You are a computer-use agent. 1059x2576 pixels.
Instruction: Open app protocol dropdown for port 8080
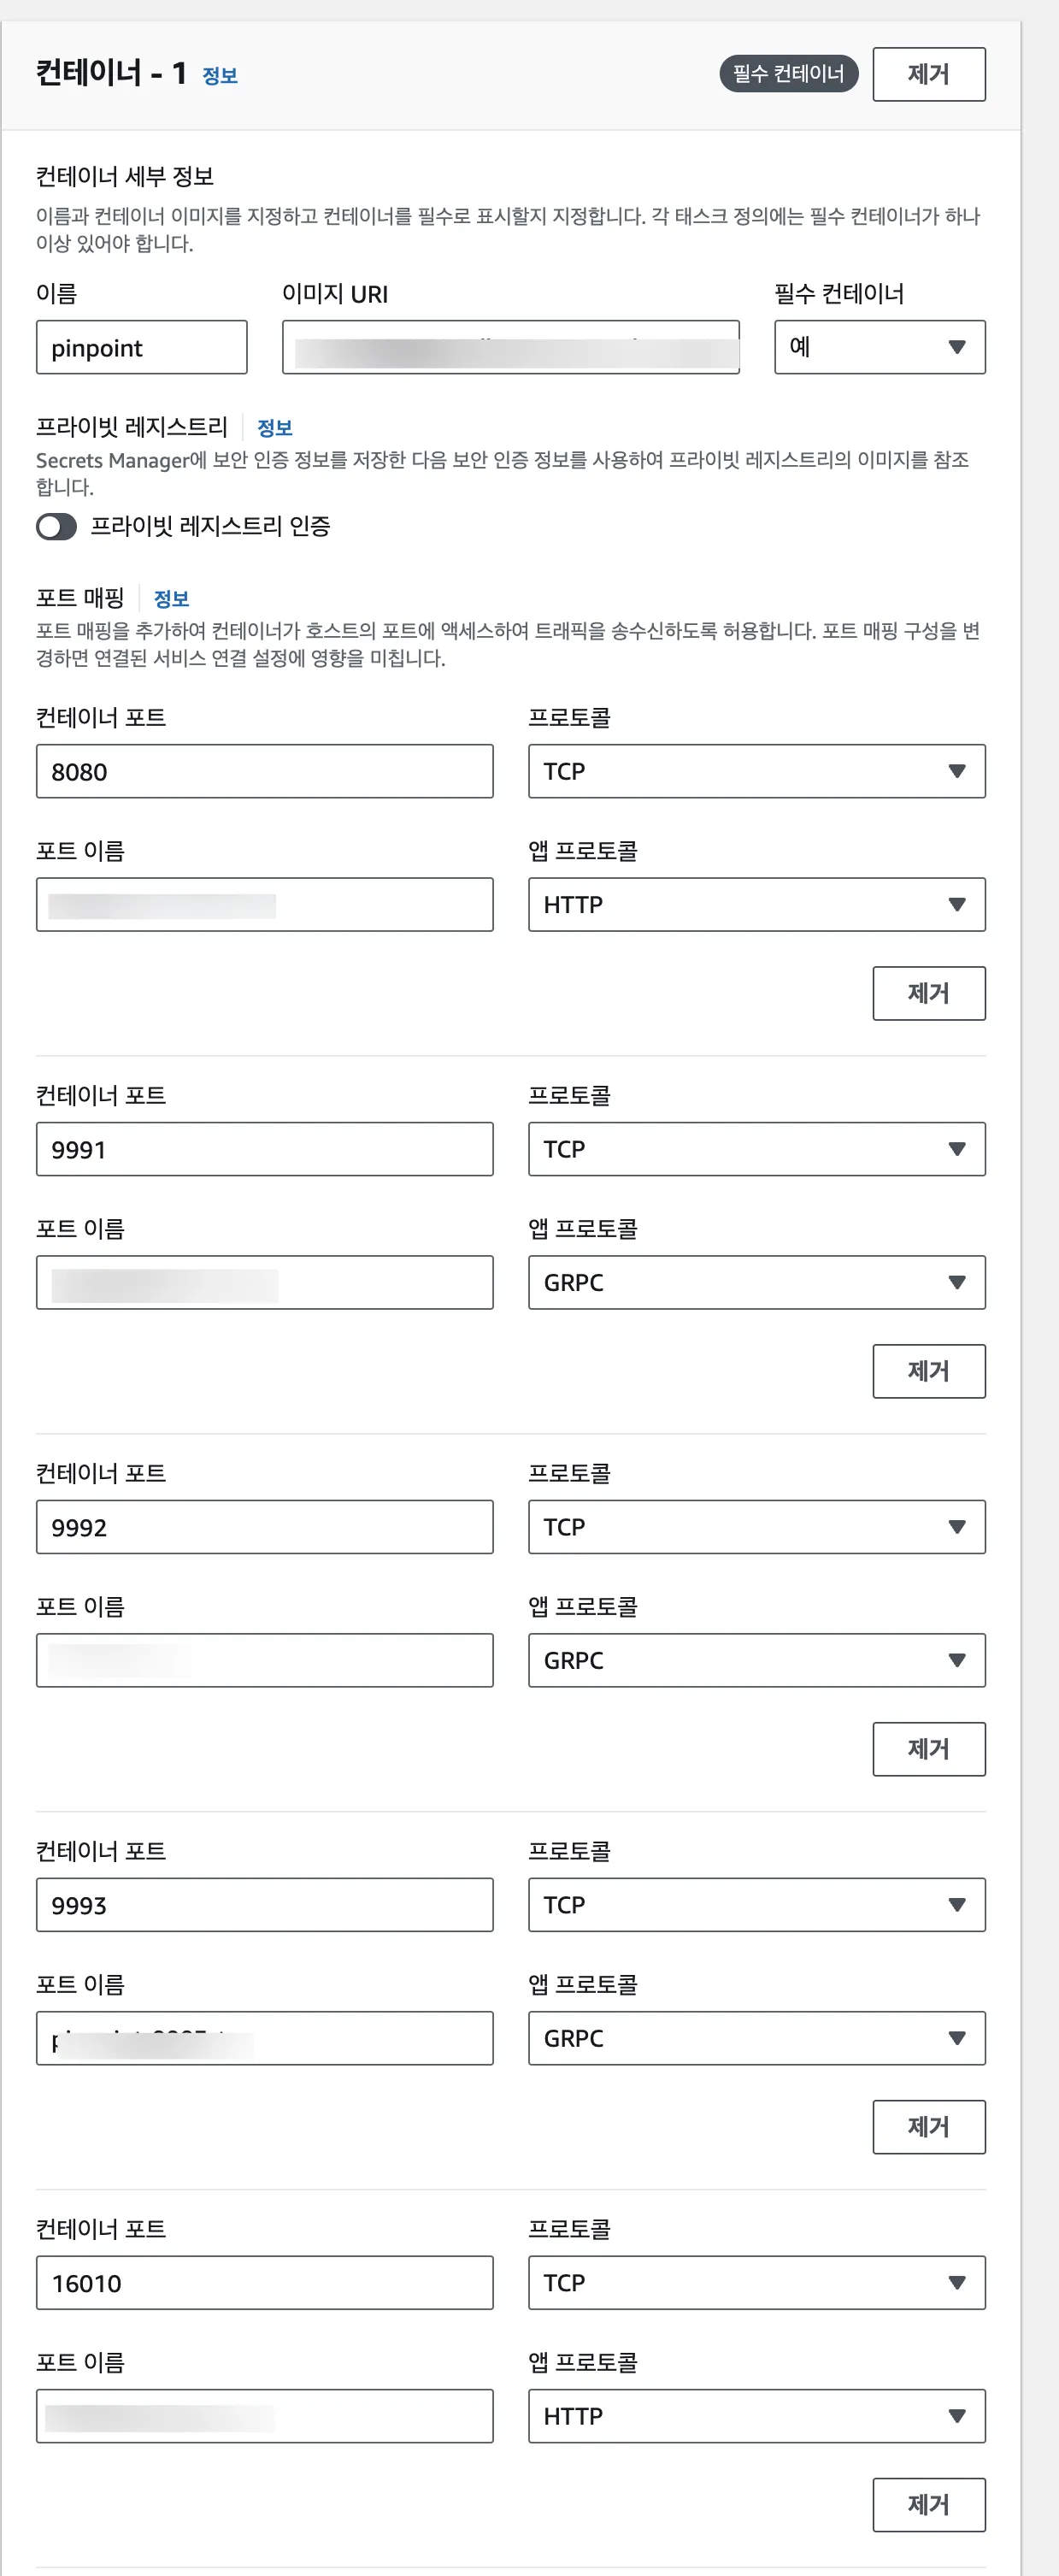pos(756,904)
